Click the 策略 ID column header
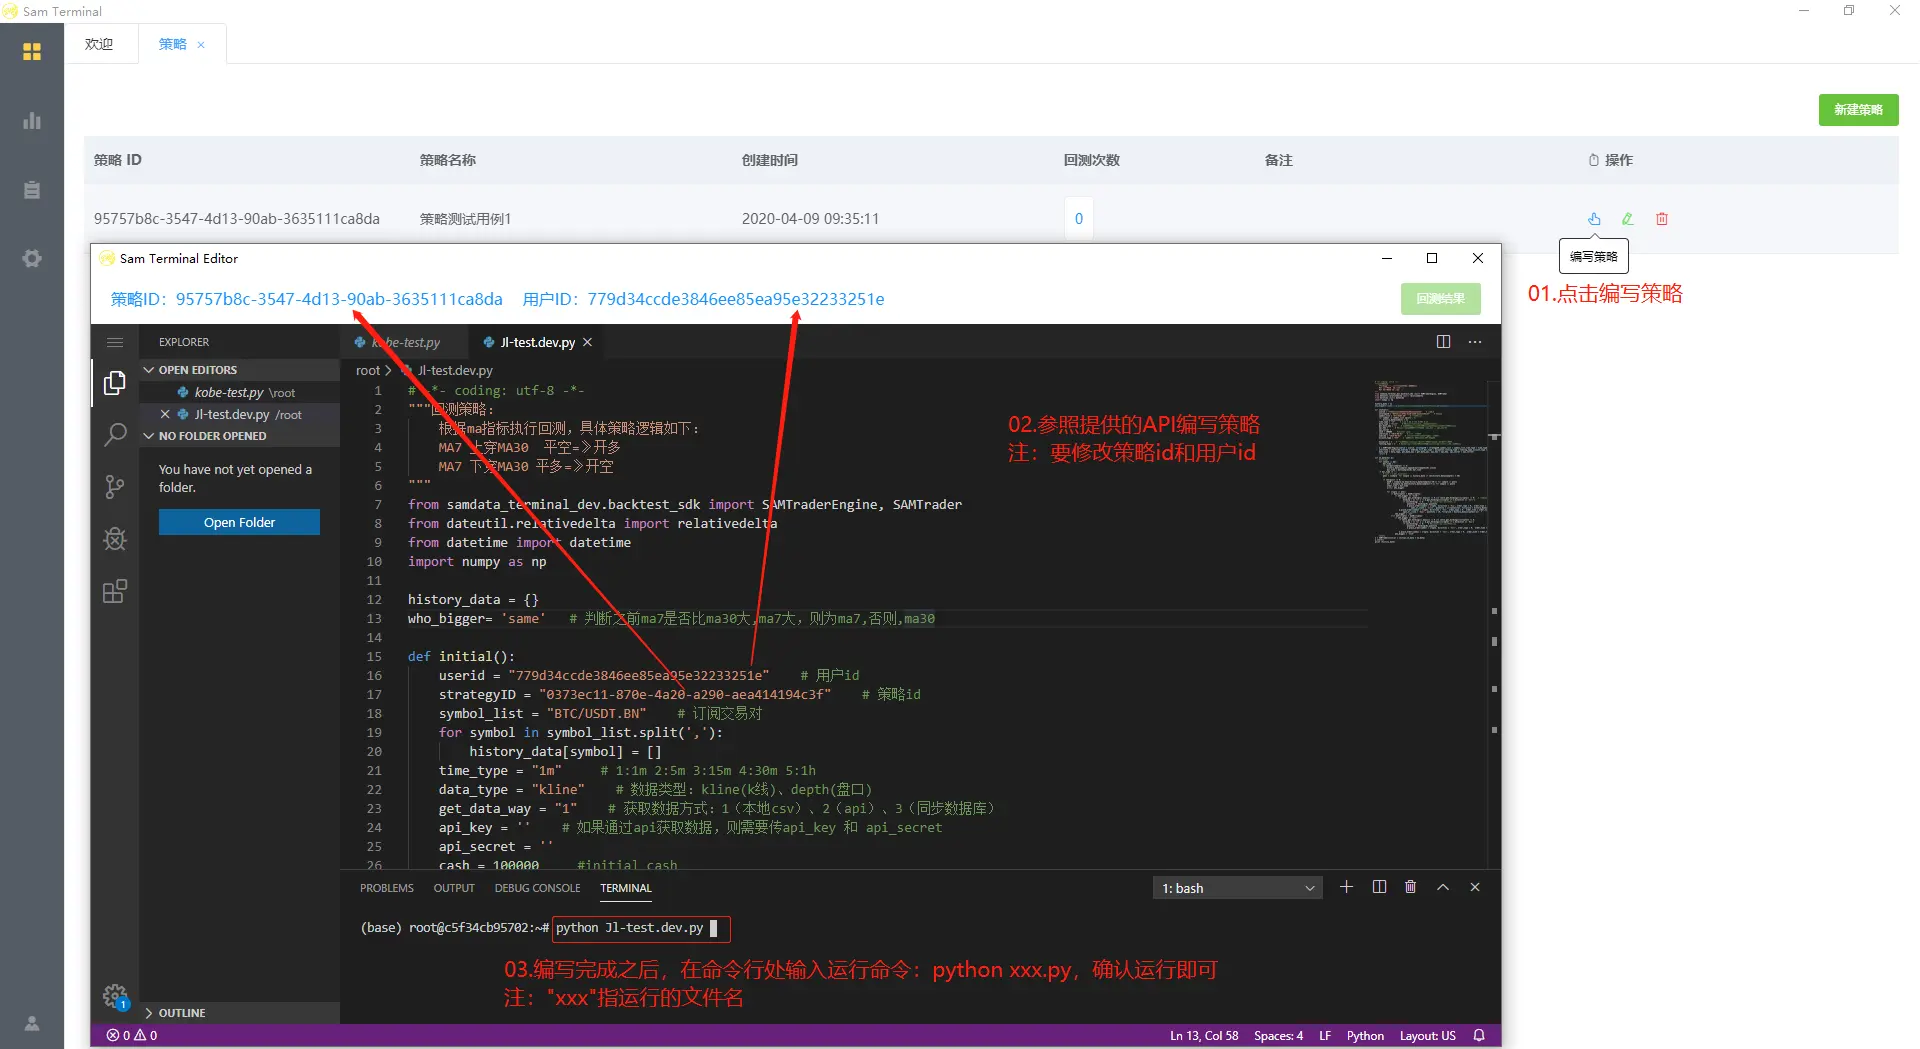The image size is (1920, 1049). pyautogui.click(x=118, y=160)
